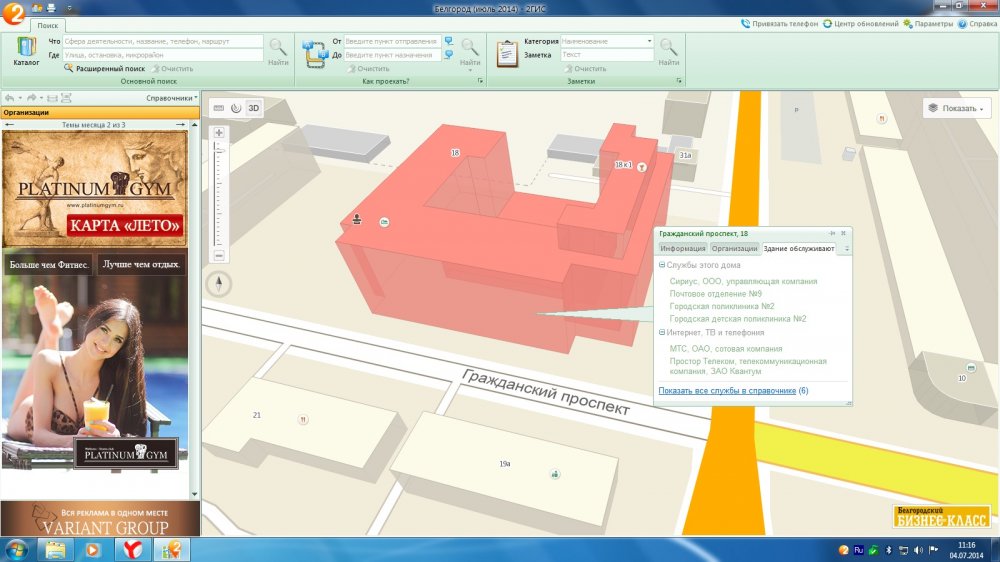
Task: Switch to the Информация tab in card
Action: [683, 248]
